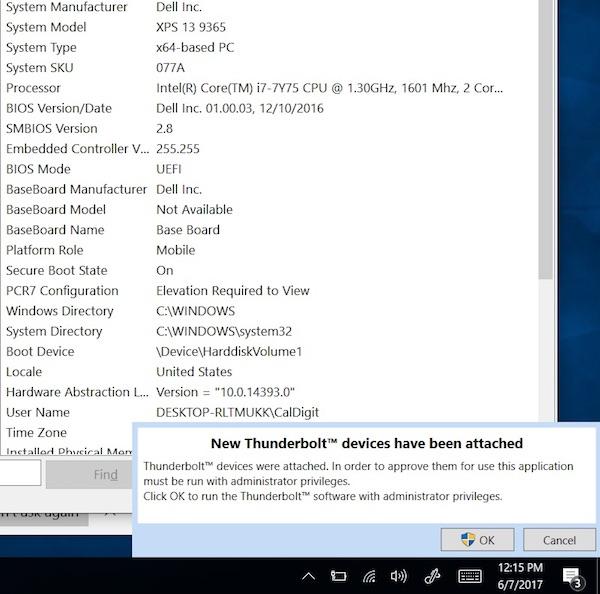The height and width of the screenshot is (594, 600).
Task: Select the System SKU row
Action: 269,68
